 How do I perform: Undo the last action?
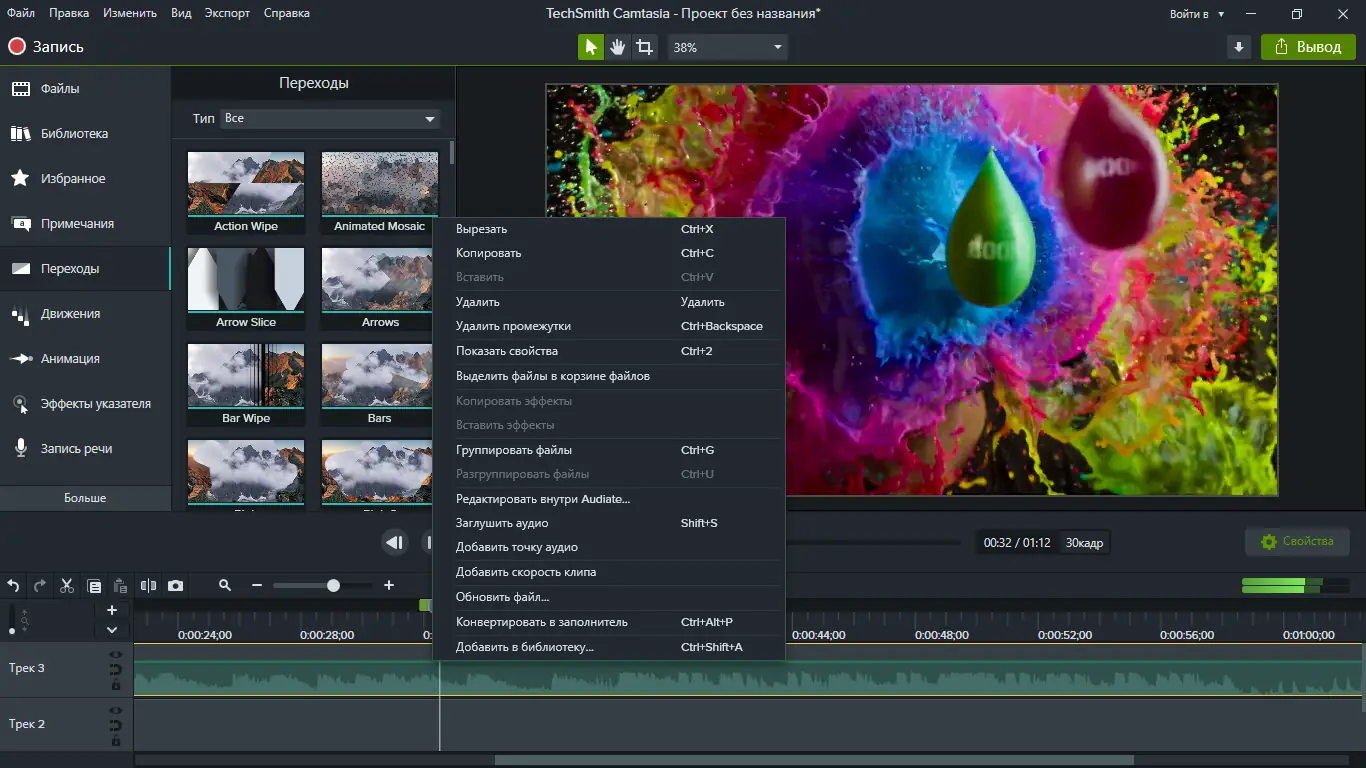tap(13, 585)
